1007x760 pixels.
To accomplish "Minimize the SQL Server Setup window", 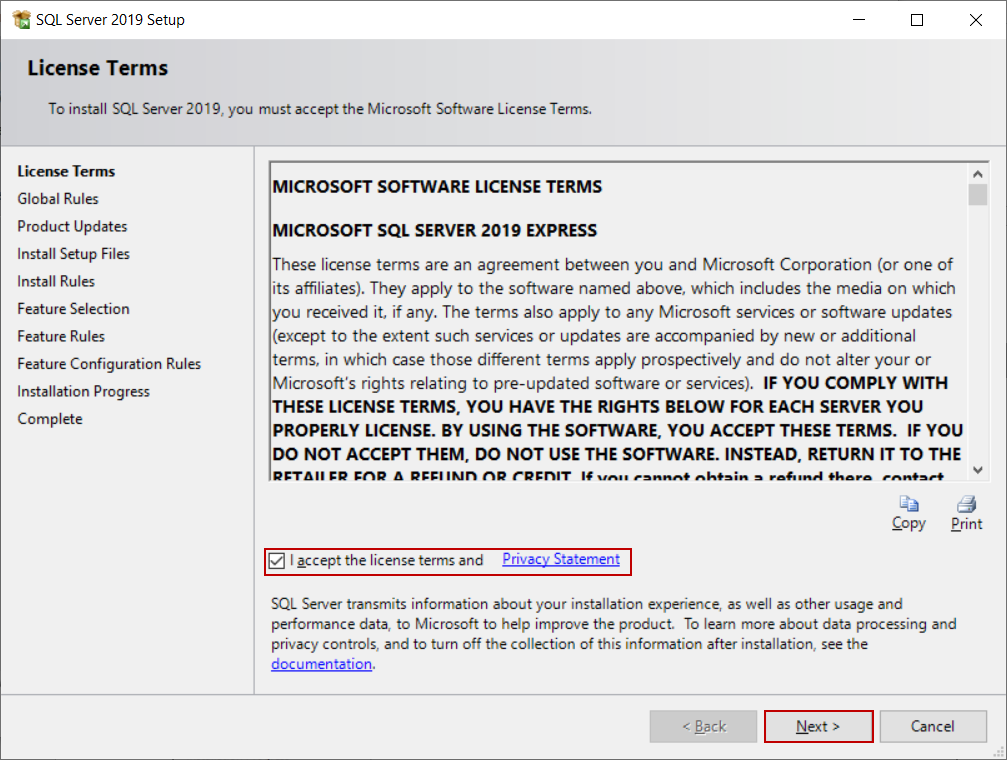I will click(x=858, y=20).
